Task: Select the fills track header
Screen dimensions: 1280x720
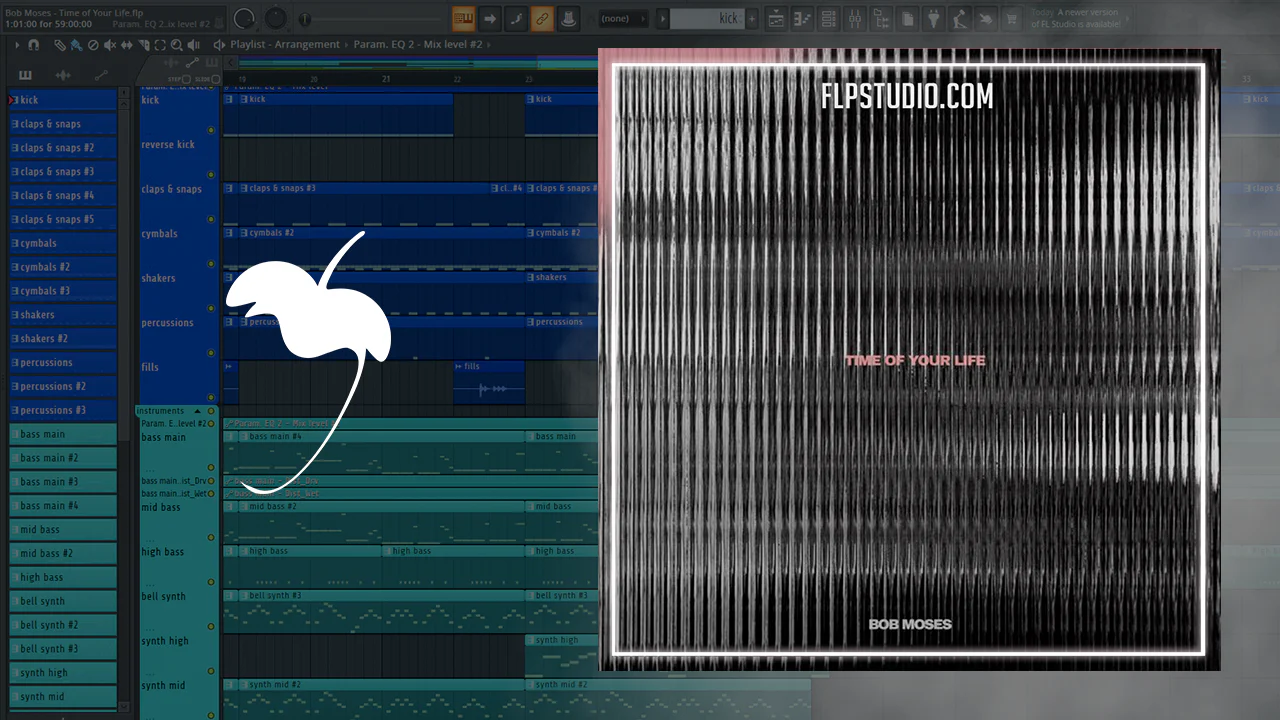Action: pos(179,382)
